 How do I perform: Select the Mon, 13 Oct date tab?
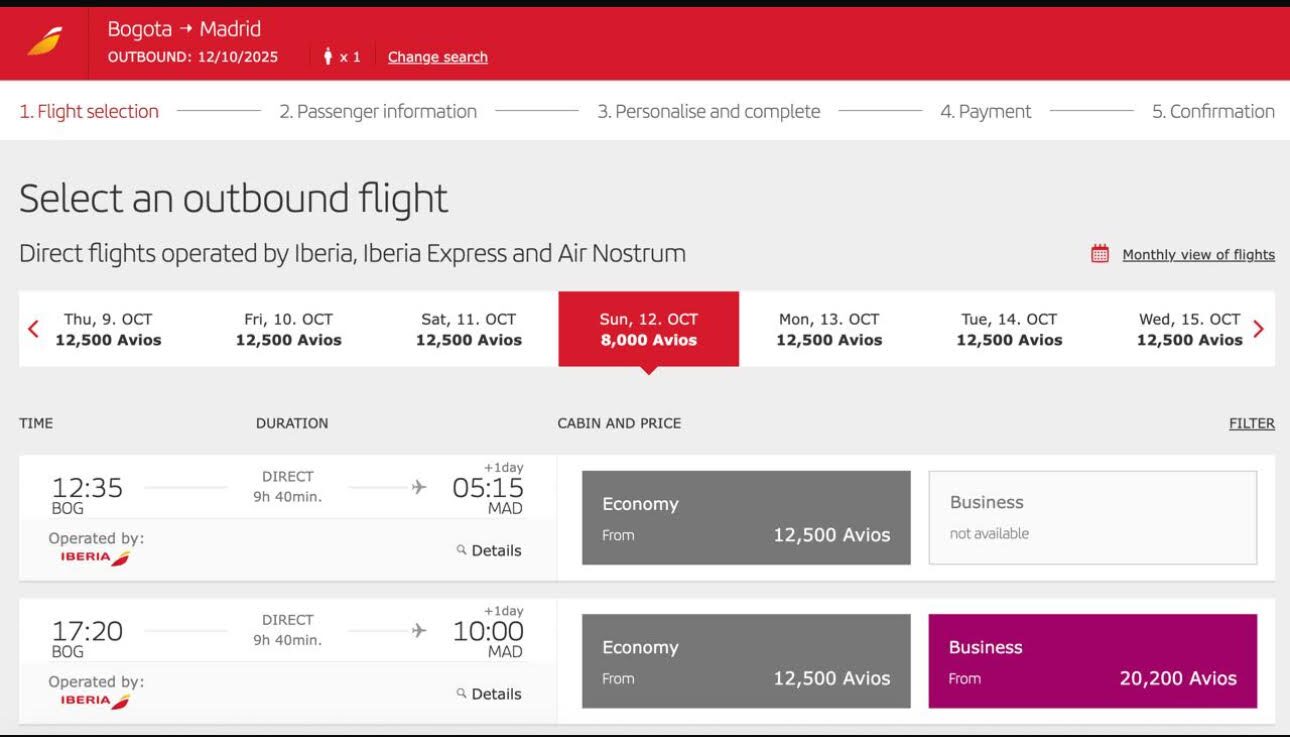pyautogui.click(x=829, y=329)
